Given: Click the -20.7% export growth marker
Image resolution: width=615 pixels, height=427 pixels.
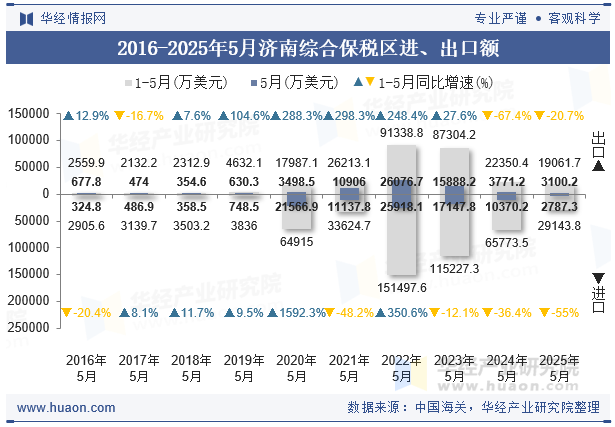Looking at the screenshot, I should 559,116.
